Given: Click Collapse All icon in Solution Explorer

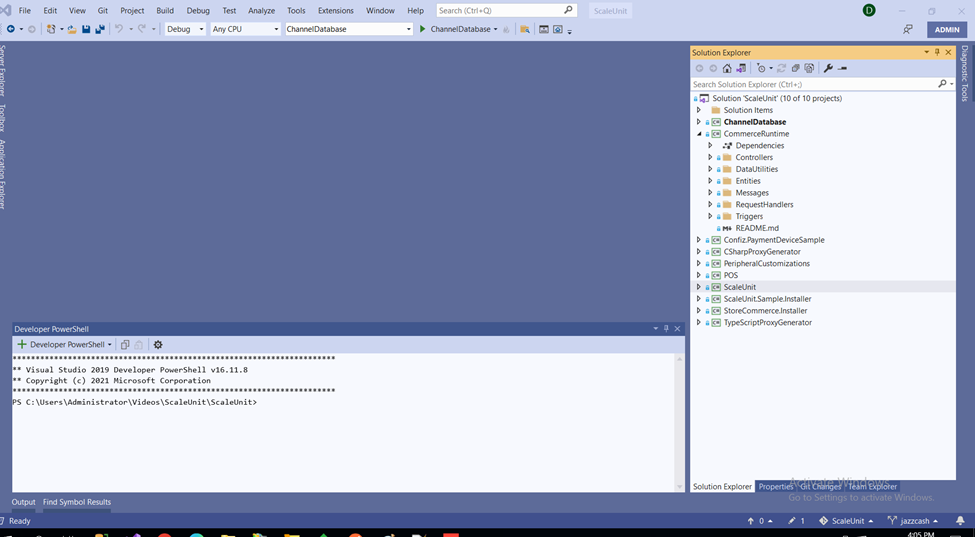Looking at the screenshot, I should point(795,68).
